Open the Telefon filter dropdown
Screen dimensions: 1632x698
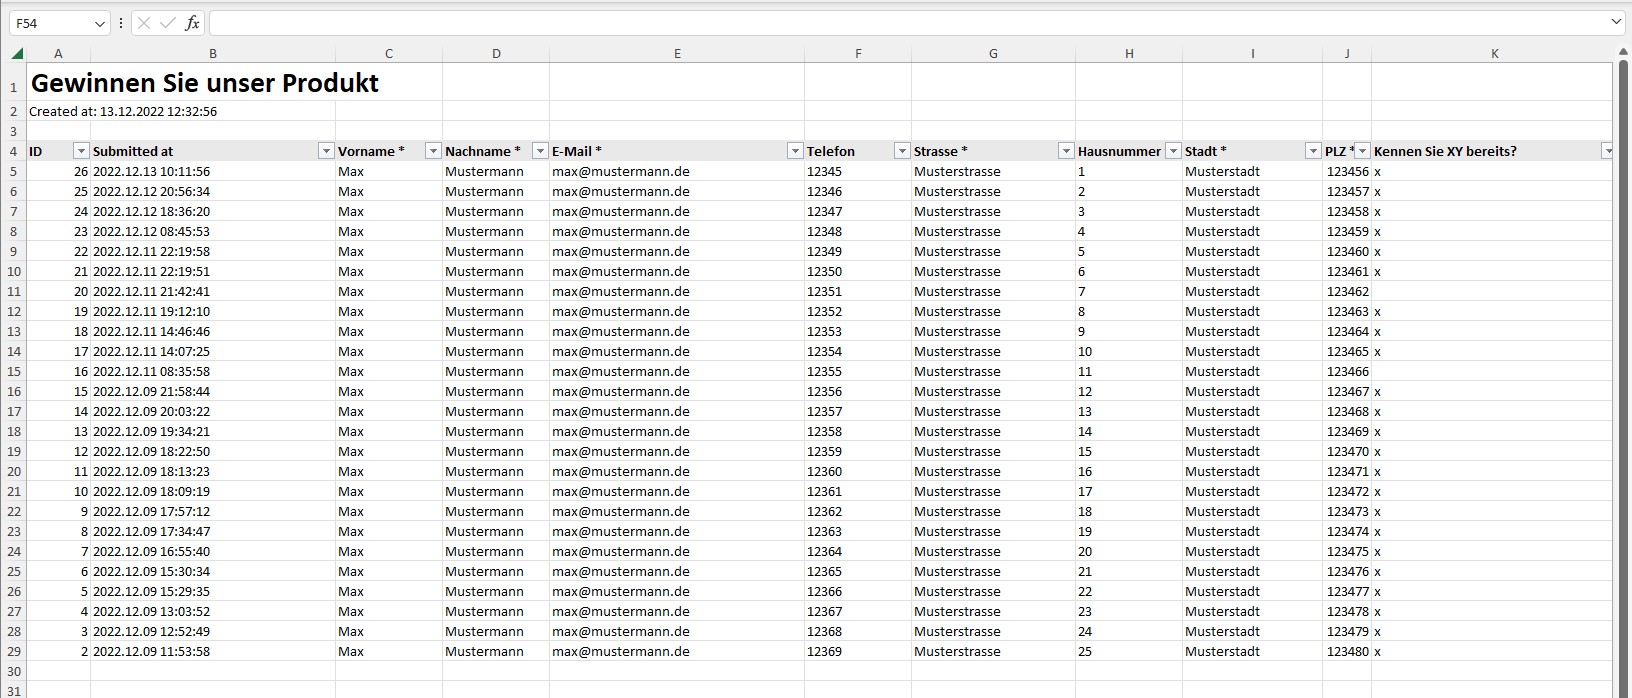coord(902,151)
